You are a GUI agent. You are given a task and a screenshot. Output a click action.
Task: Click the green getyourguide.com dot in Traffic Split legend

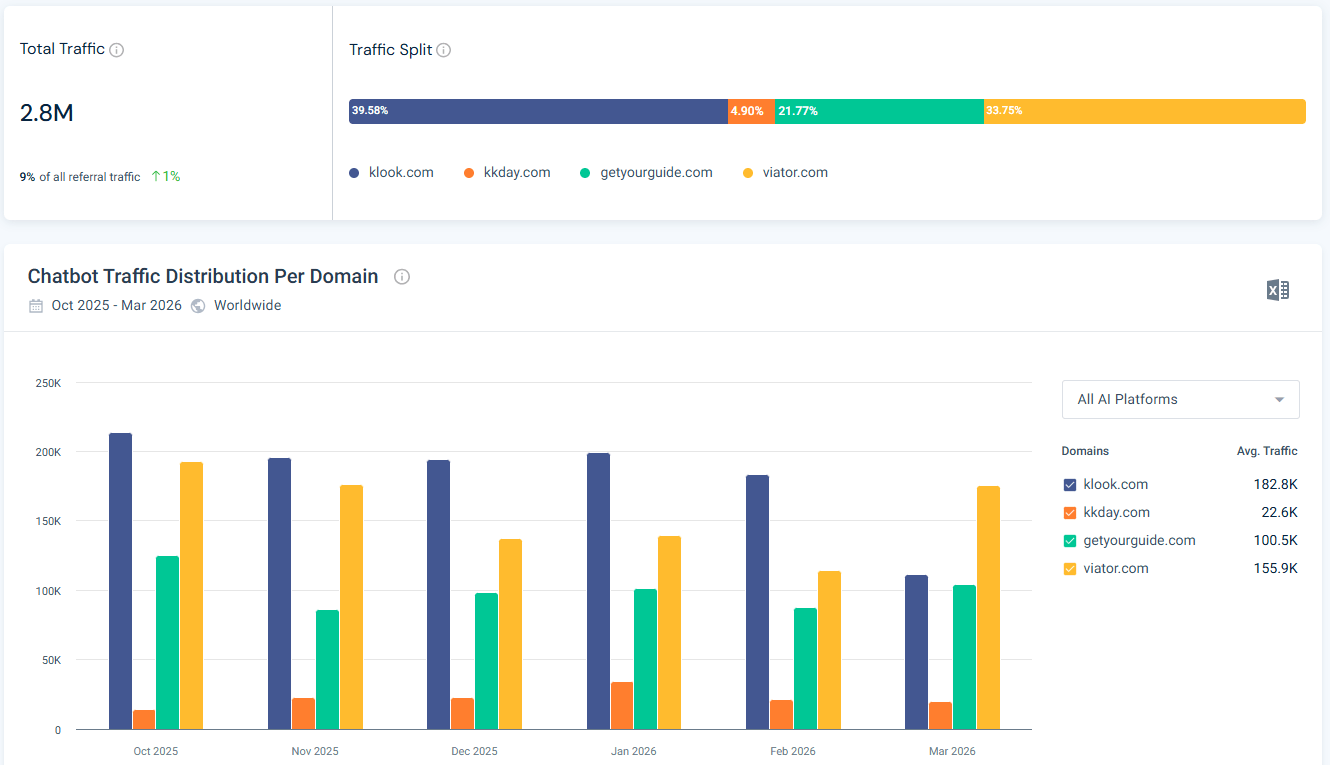(x=585, y=173)
